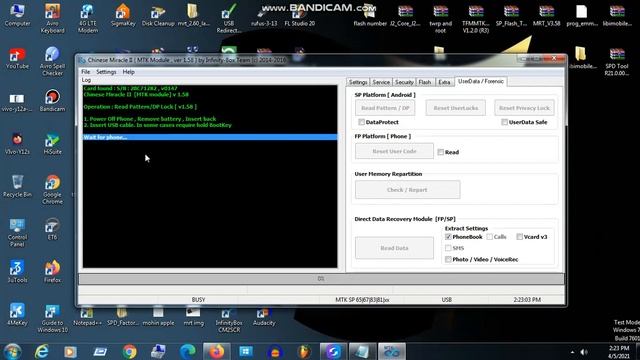Click the Check / Repart button
The height and width of the screenshot is (360, 640).
pyautogui.click(x=407, y=190)
